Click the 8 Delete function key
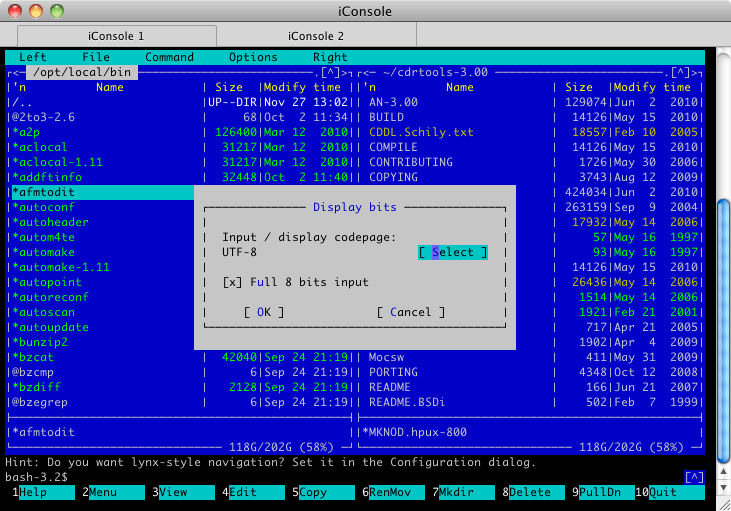 533,492
